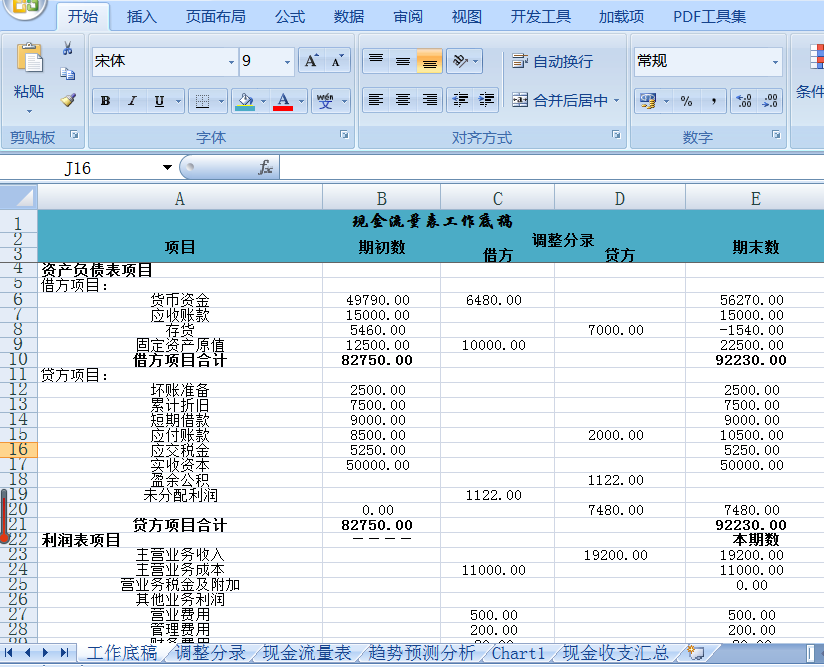The image size is (824, 667).
Task: Switch to the 插入 ribbon tab
Action: 142,17
